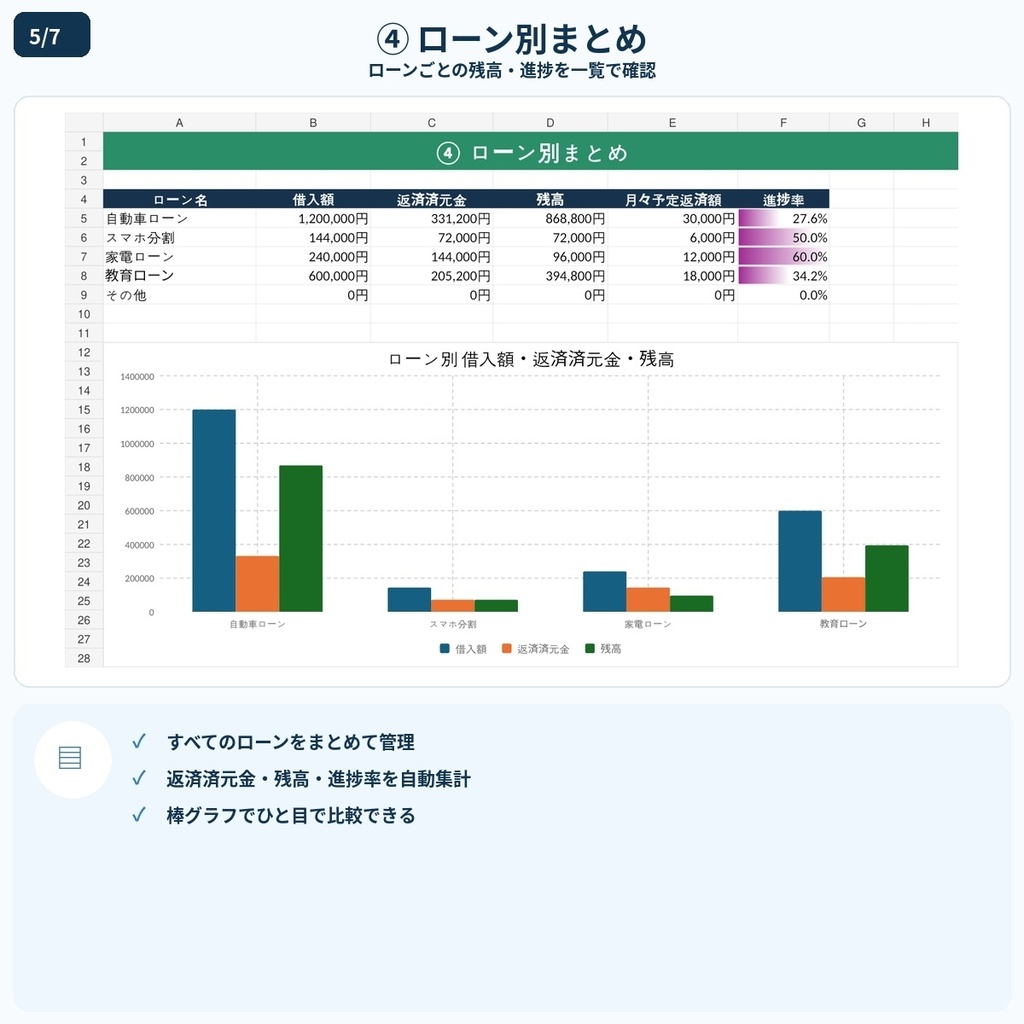The height and width of the screenshot is (1024, 1024).
Task: Select the 自動車ローン name cell
Action: 179,218
